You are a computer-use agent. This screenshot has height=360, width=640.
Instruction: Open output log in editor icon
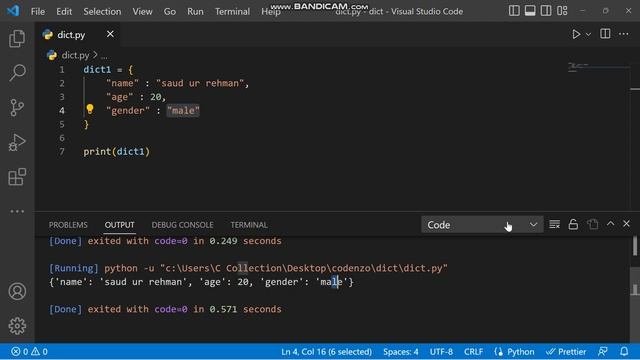(x=592, y=224)
